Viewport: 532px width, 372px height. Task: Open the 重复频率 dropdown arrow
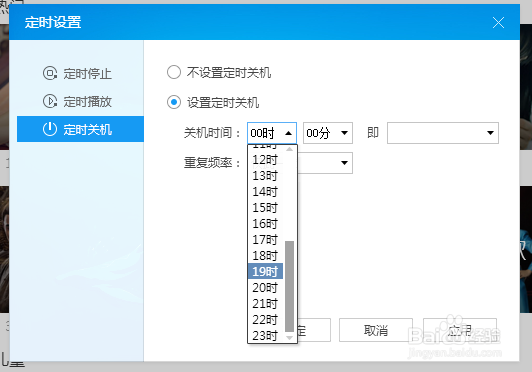pyautogui.click(x=344, y=163)
